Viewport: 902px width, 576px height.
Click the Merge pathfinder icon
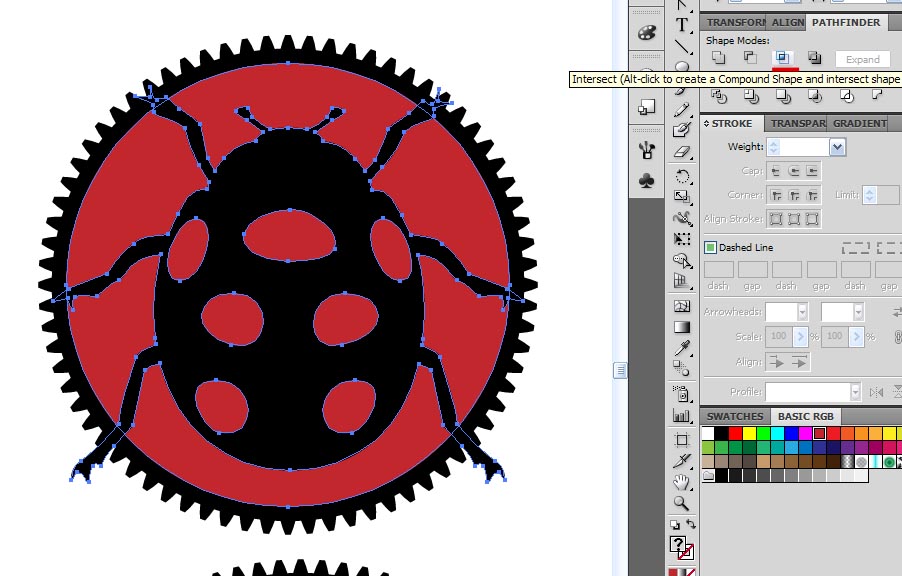point(783,96)
